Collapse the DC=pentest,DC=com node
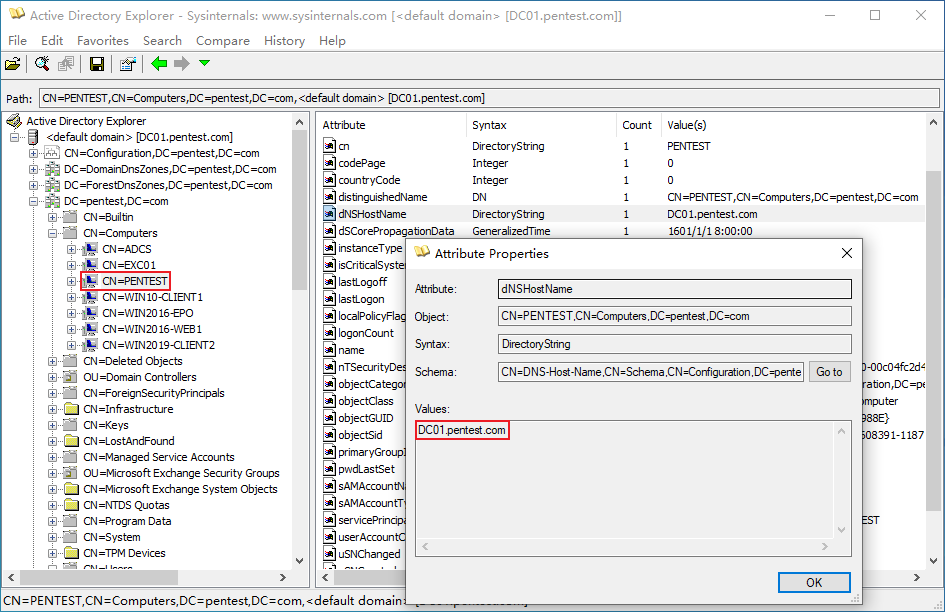This screenshot has height=612, width=945. (34, 201)
